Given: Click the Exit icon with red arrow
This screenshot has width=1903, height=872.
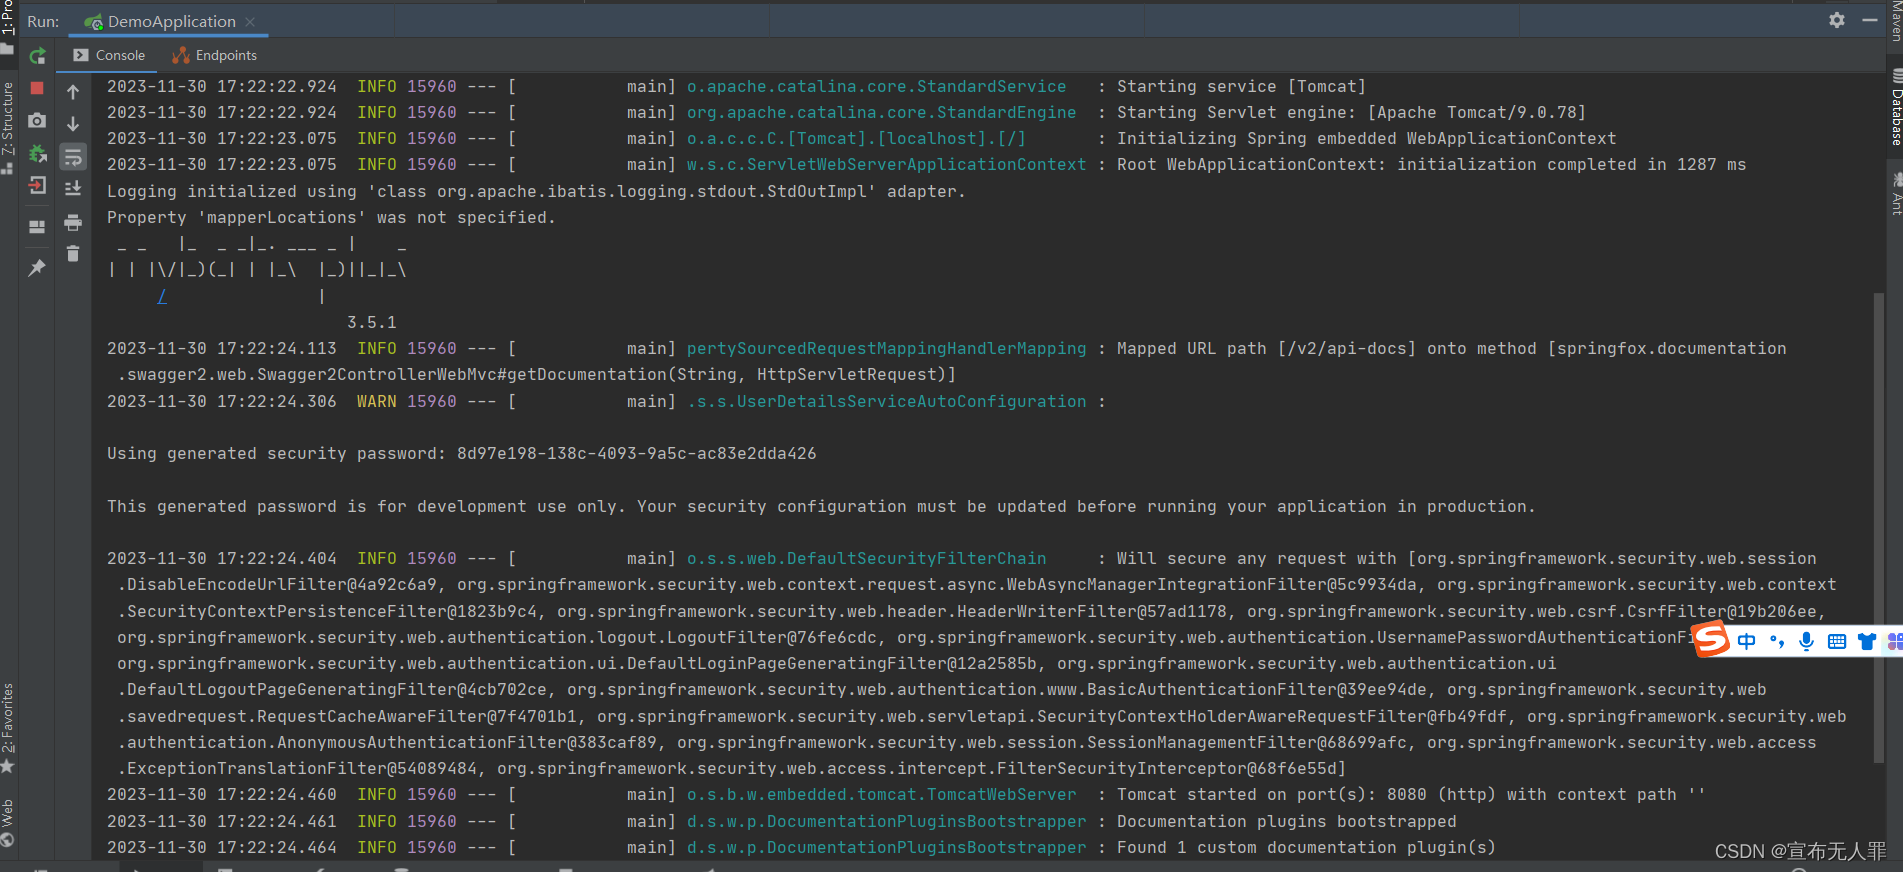Looking at the screenshot, I should click(x=37, y=185).
